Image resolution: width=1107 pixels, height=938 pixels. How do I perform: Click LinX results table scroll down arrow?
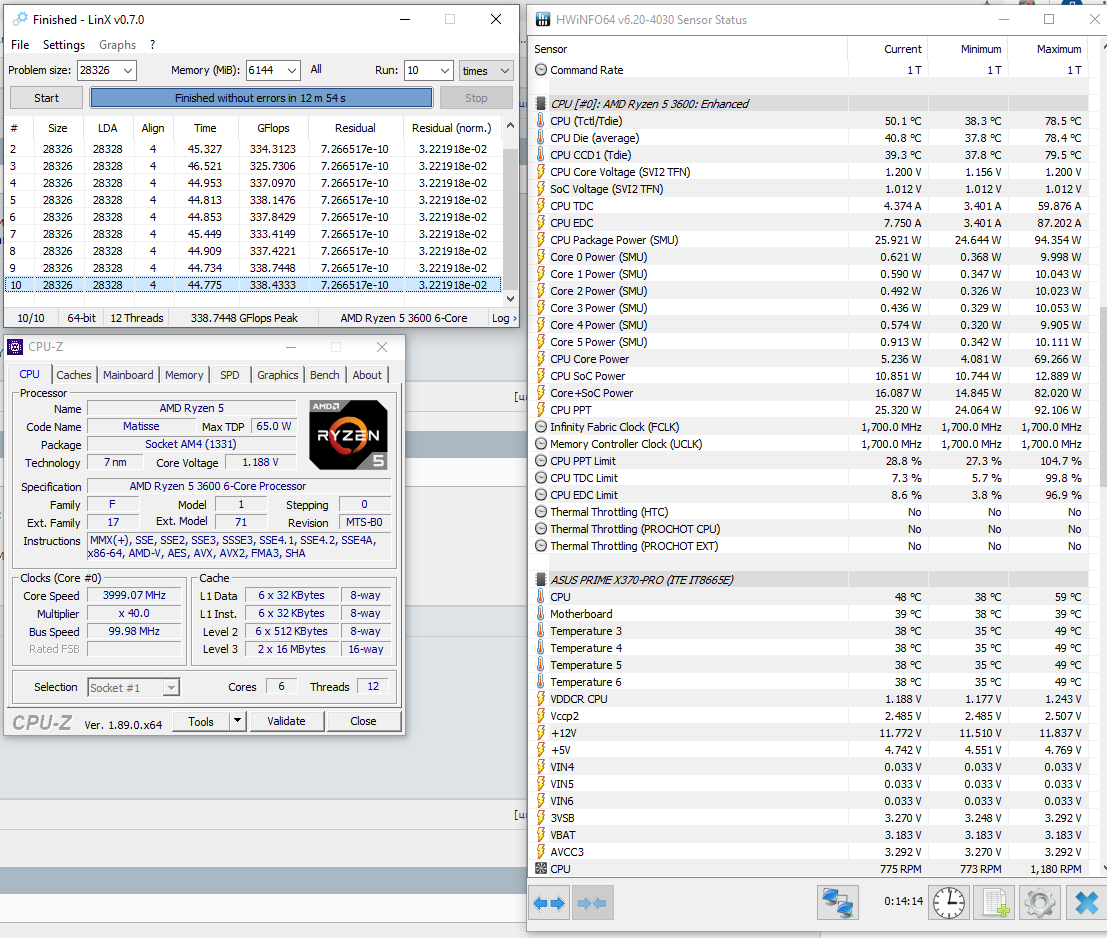510,299
